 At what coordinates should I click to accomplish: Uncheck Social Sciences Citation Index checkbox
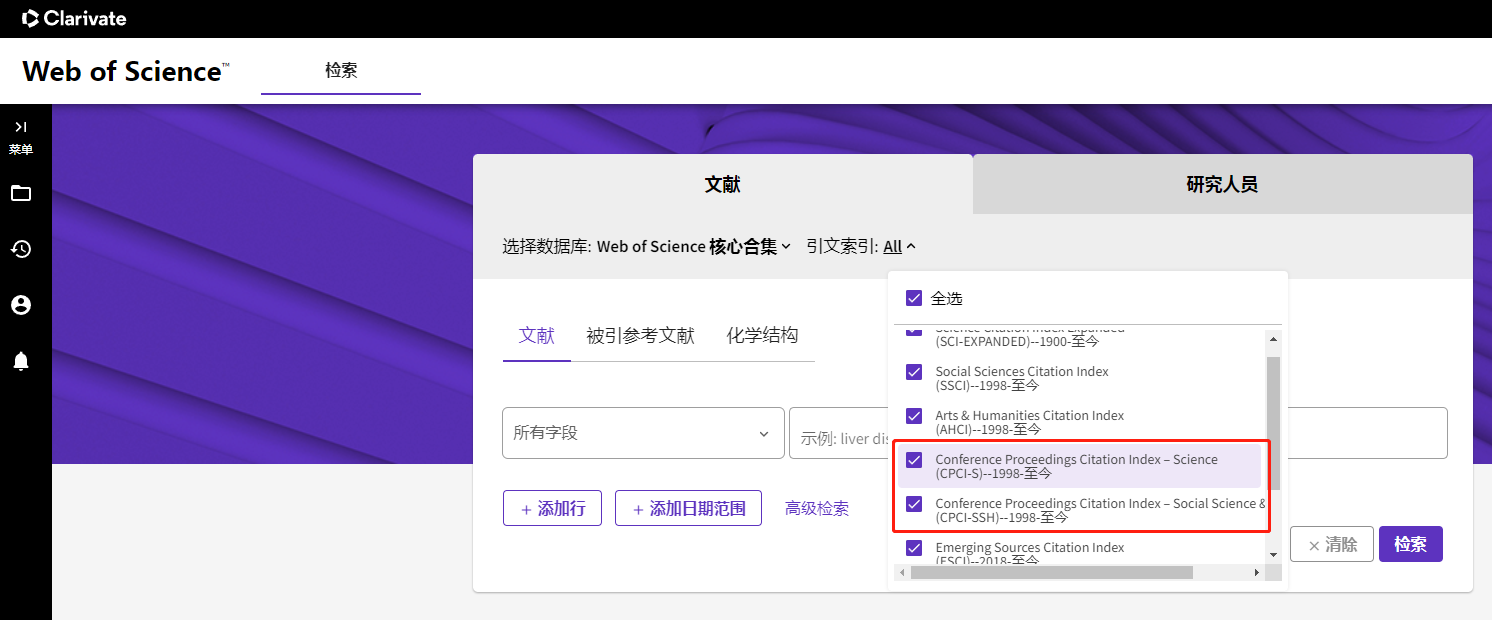coord(914,372)
